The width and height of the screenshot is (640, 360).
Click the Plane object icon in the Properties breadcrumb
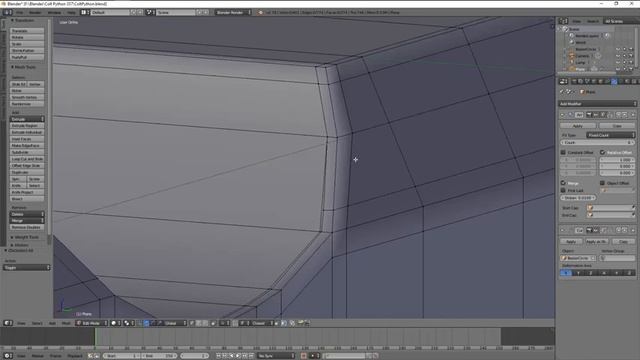tap(582, 92)
